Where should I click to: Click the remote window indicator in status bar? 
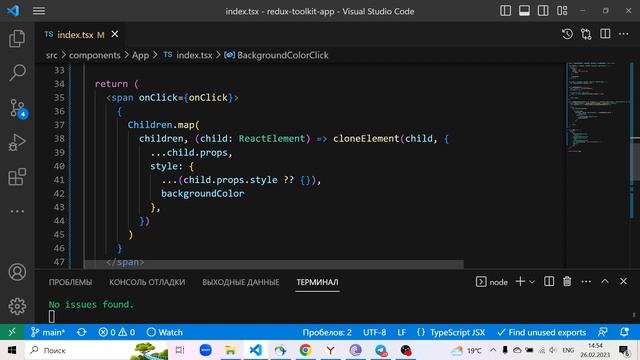12,332
